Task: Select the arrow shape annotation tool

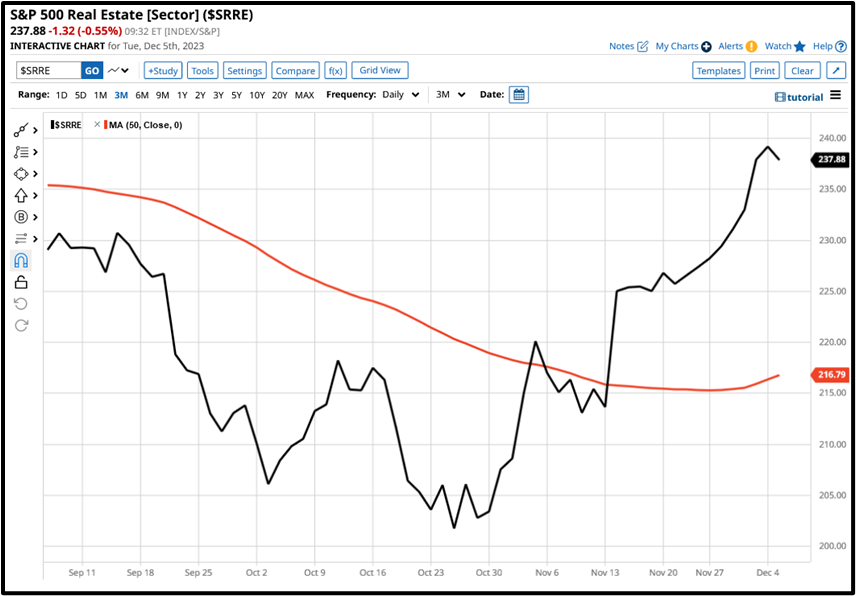Action: (x=20, y=195)
